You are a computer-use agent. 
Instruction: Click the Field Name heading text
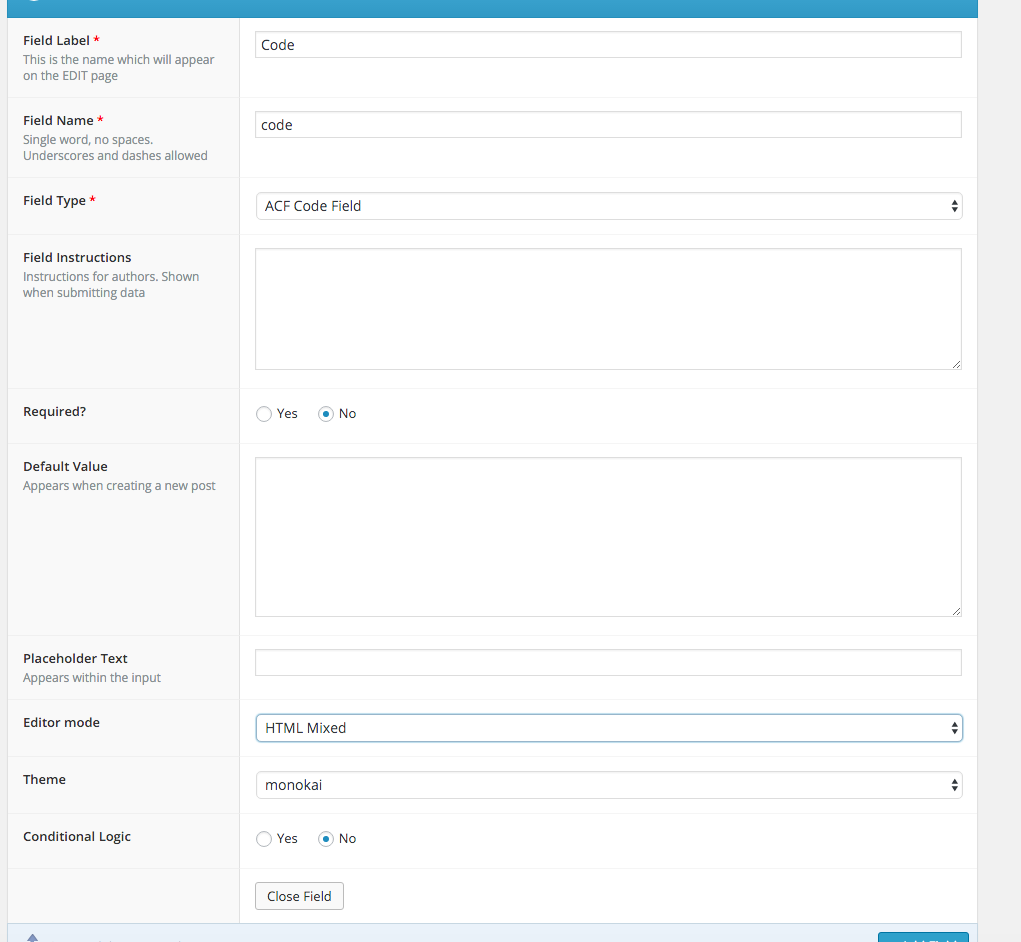(x=58, y=120)
